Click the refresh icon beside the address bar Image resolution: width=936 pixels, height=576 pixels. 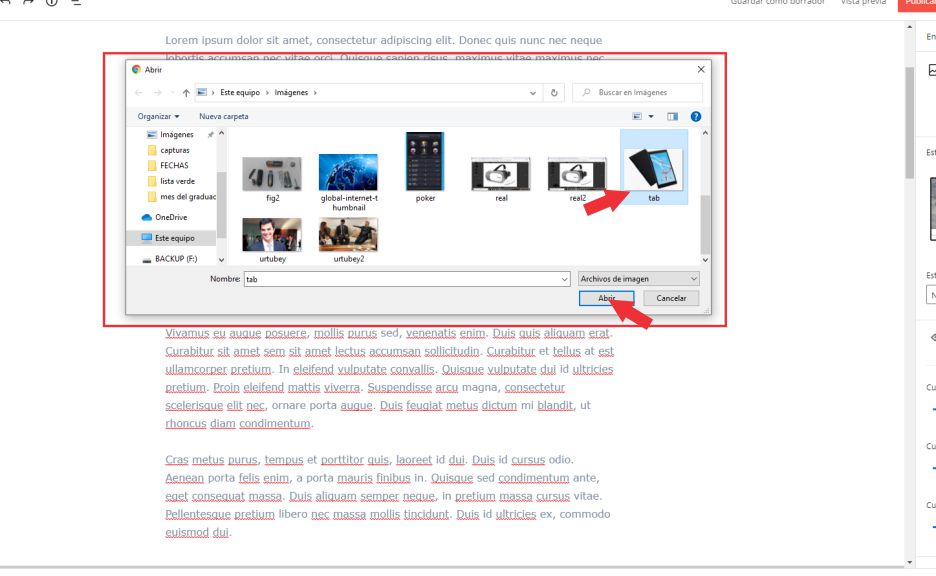click(x=555, y=92)
